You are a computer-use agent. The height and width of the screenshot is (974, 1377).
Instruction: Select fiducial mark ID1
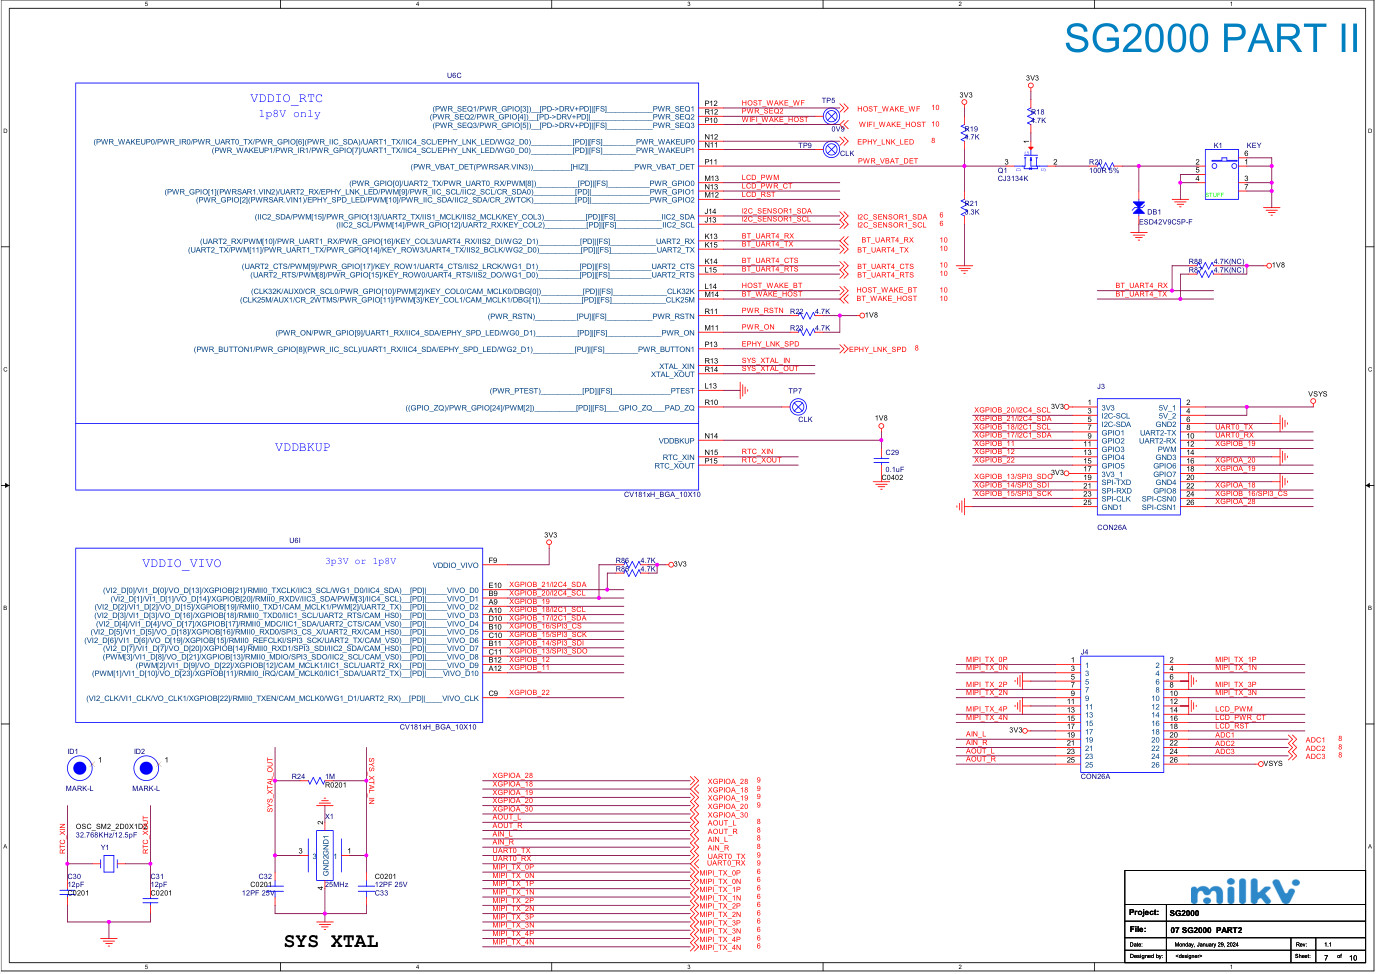(79, 768)
